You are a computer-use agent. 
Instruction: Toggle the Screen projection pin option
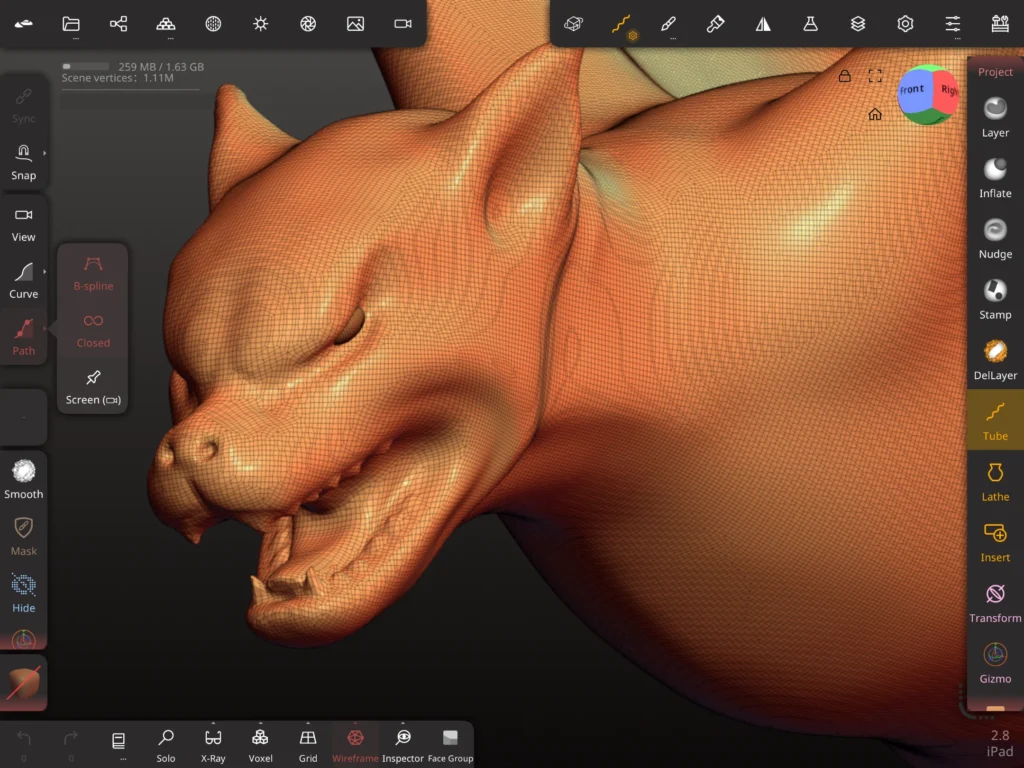(x=93, y=387)
